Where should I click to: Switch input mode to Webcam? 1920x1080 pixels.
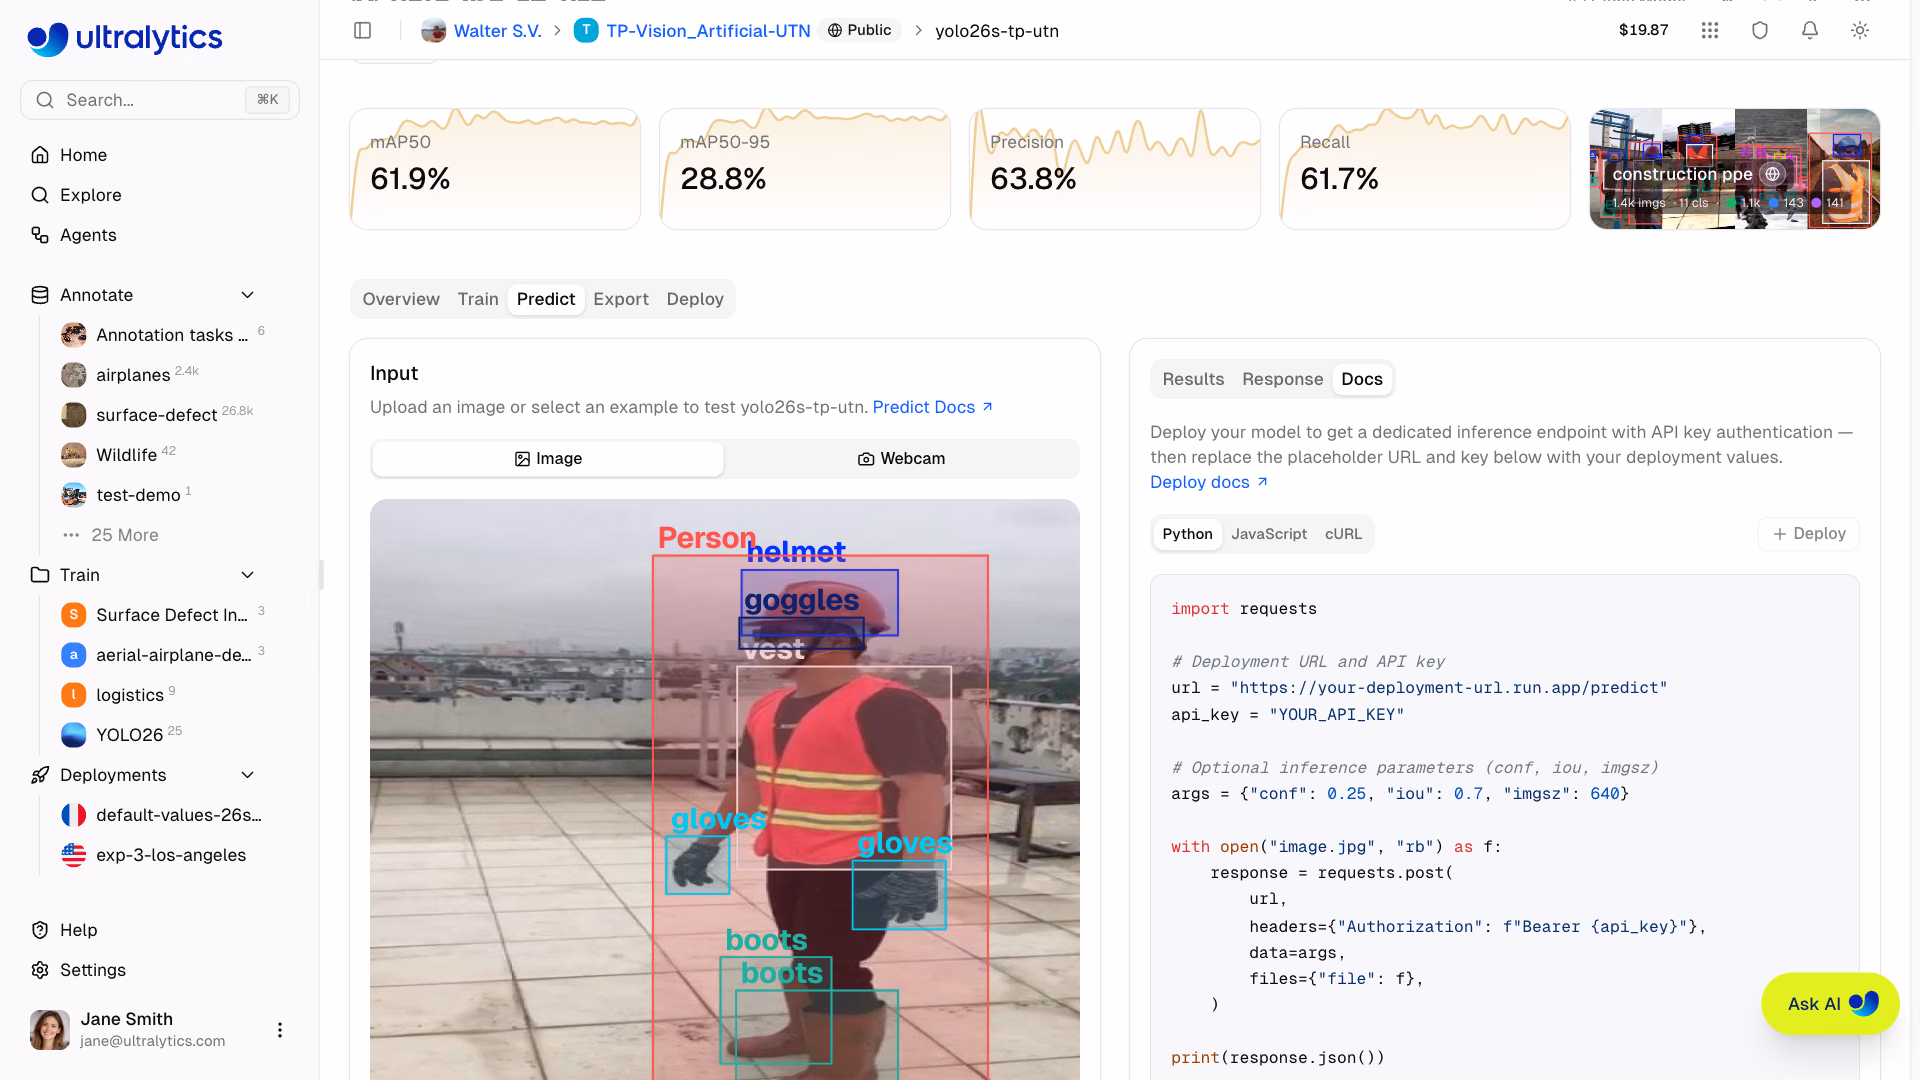901,459
